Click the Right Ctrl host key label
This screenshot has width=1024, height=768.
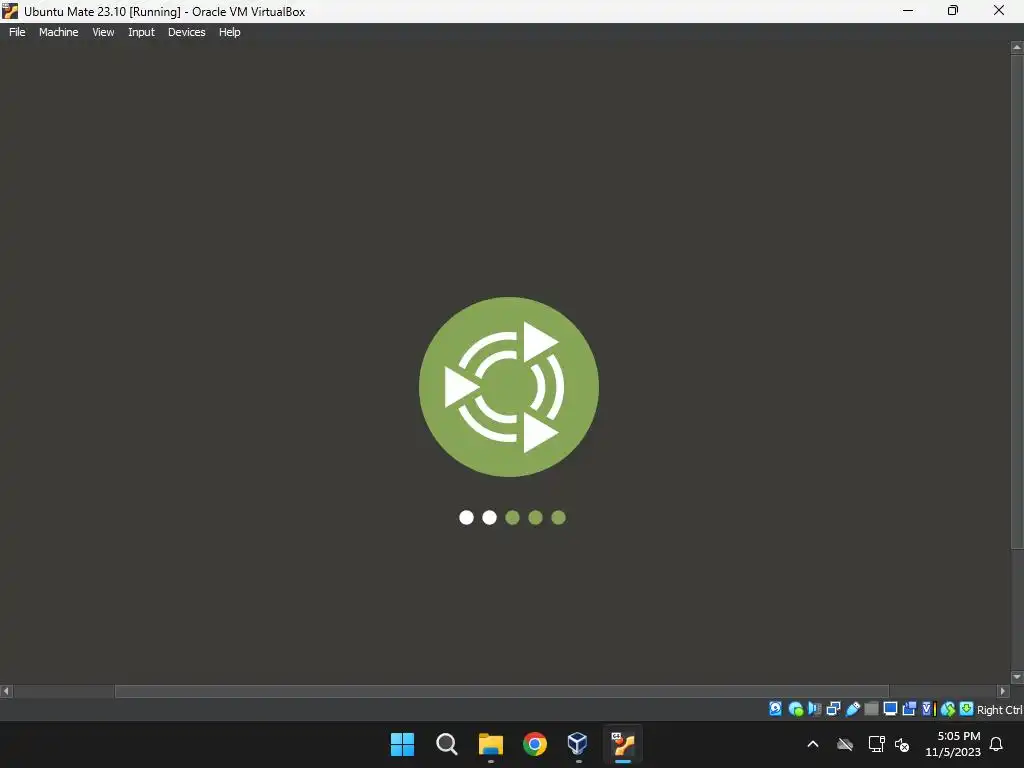tap(999, 710)
